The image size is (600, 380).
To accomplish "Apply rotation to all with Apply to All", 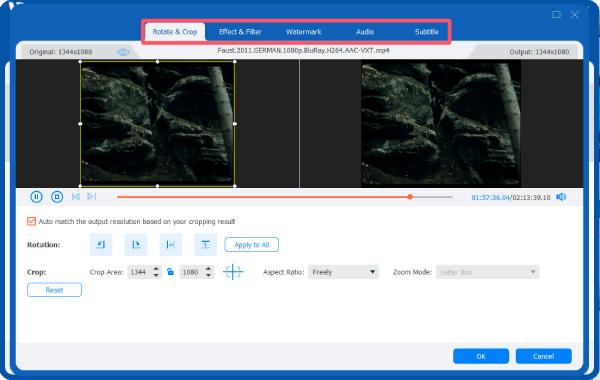I will click(x=251, y=245).
